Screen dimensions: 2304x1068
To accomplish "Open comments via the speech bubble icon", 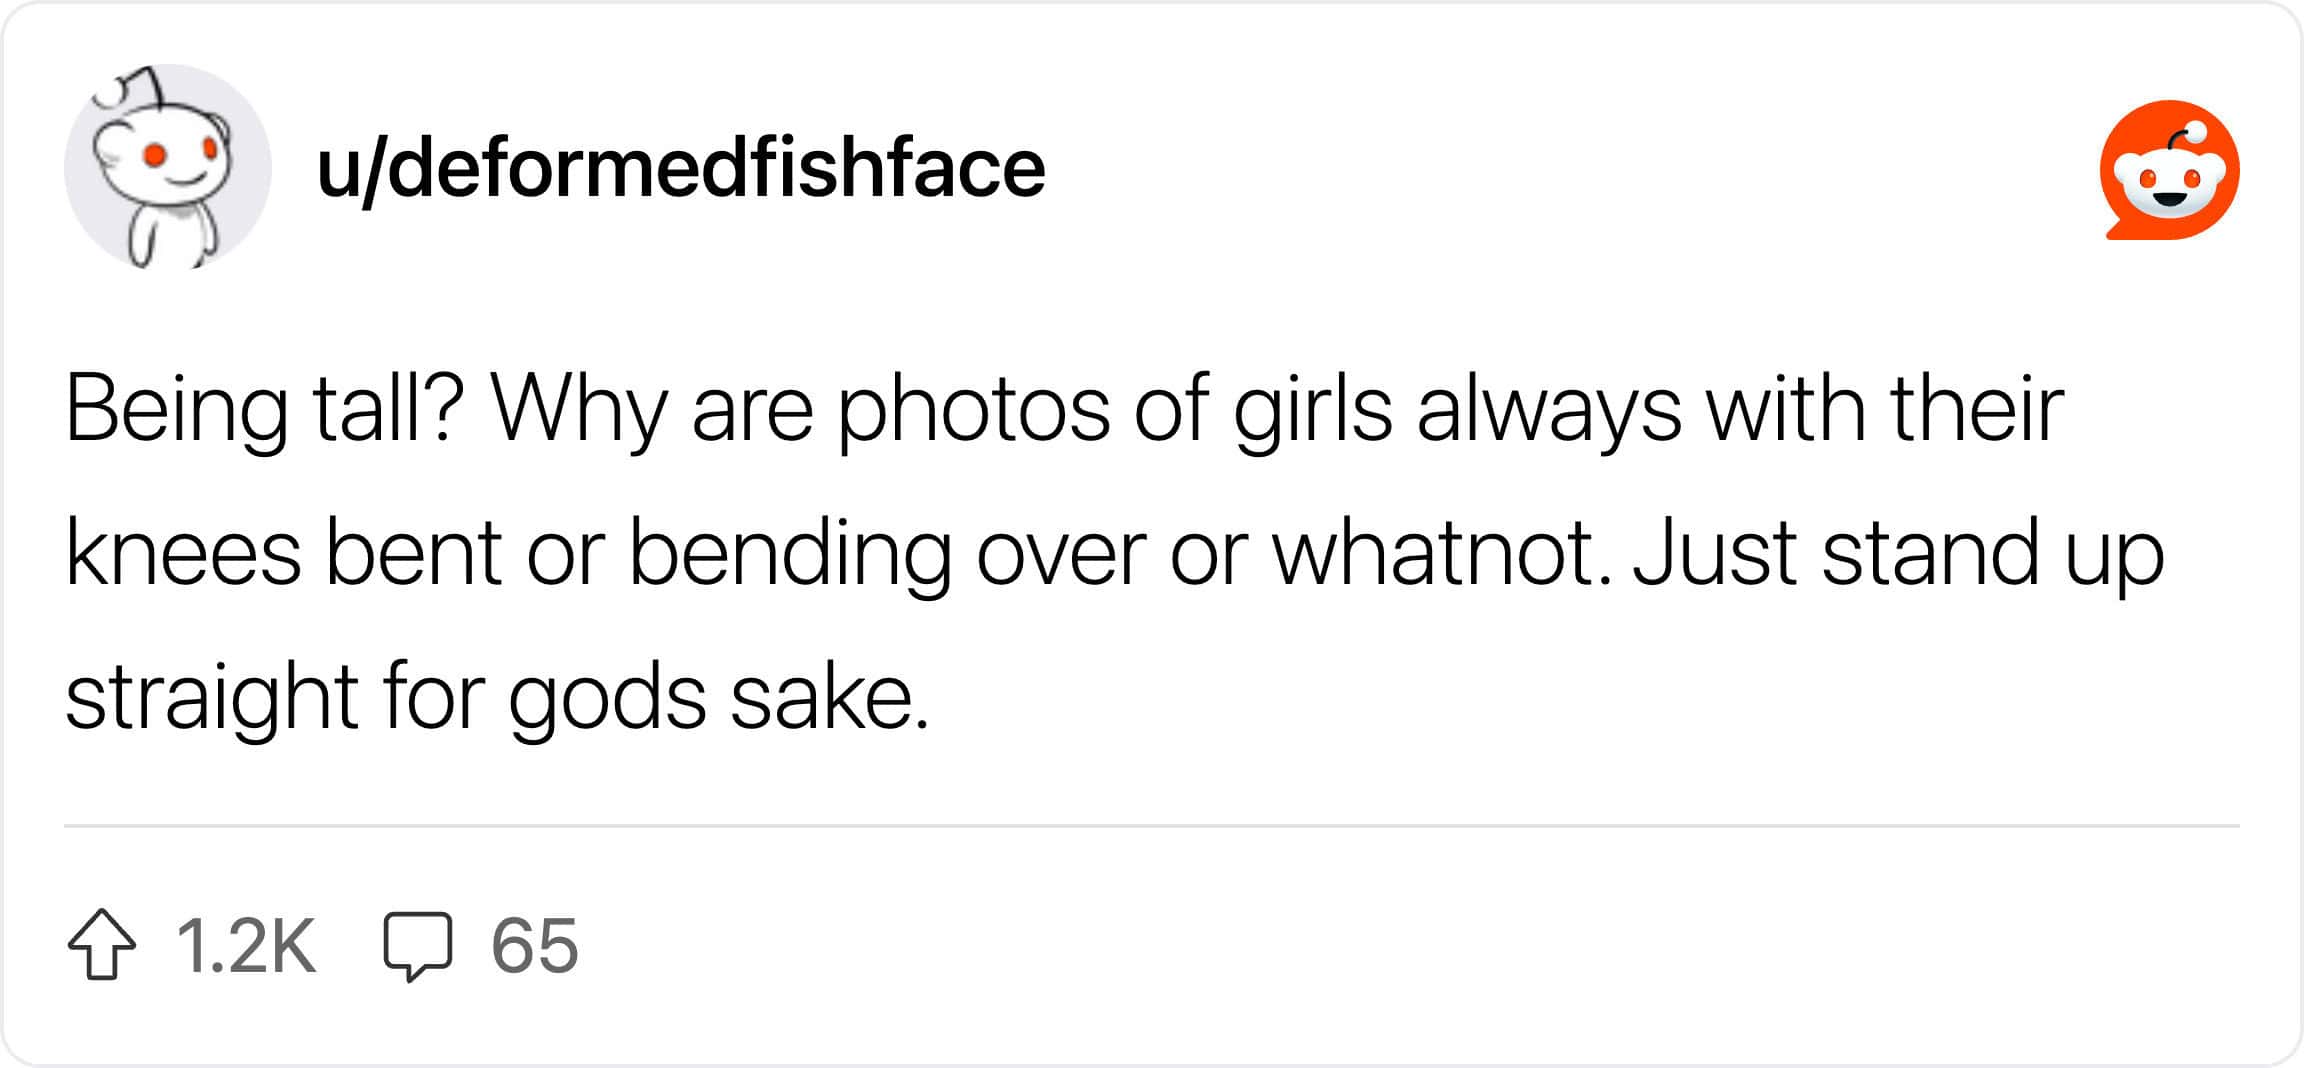I will tap(418, 944).
